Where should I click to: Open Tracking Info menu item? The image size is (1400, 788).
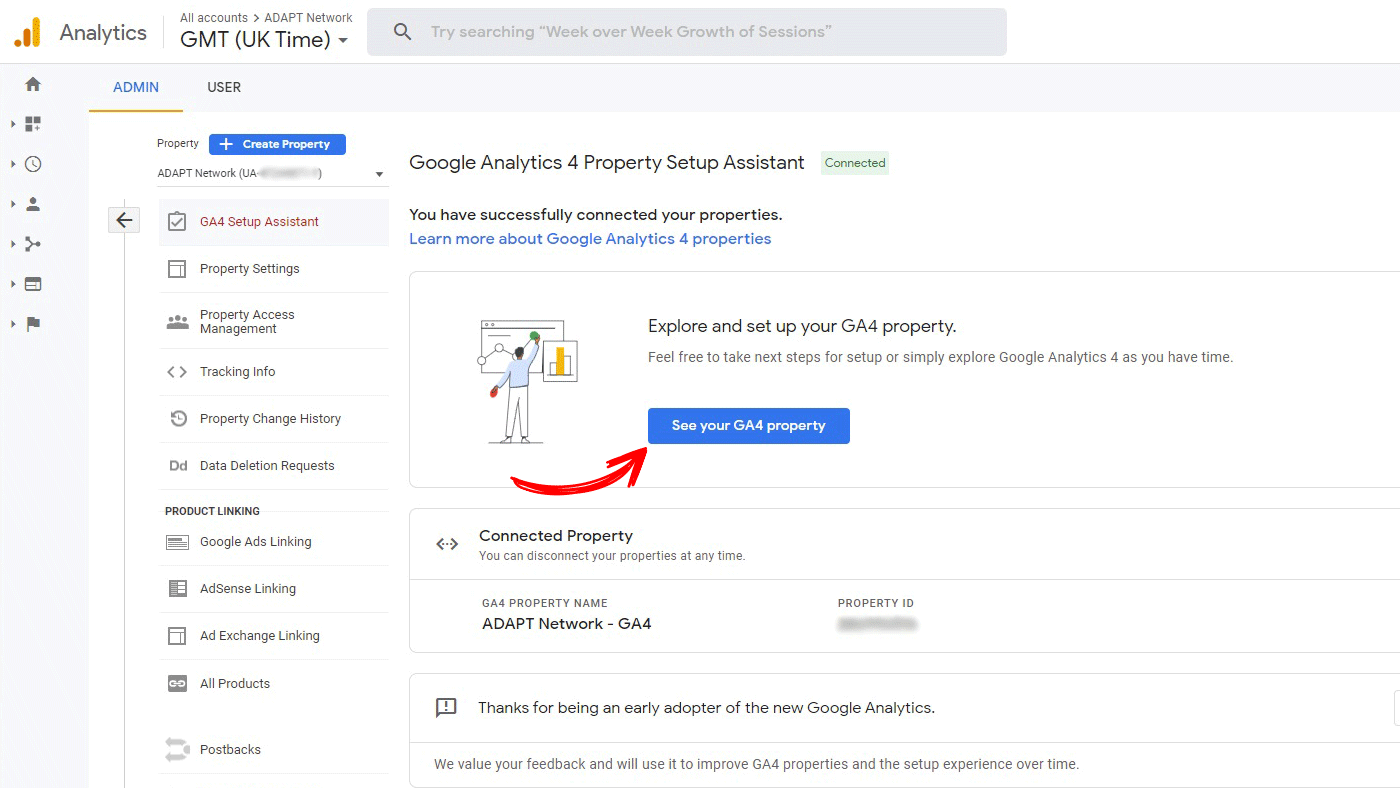click(x=274, y=372)
